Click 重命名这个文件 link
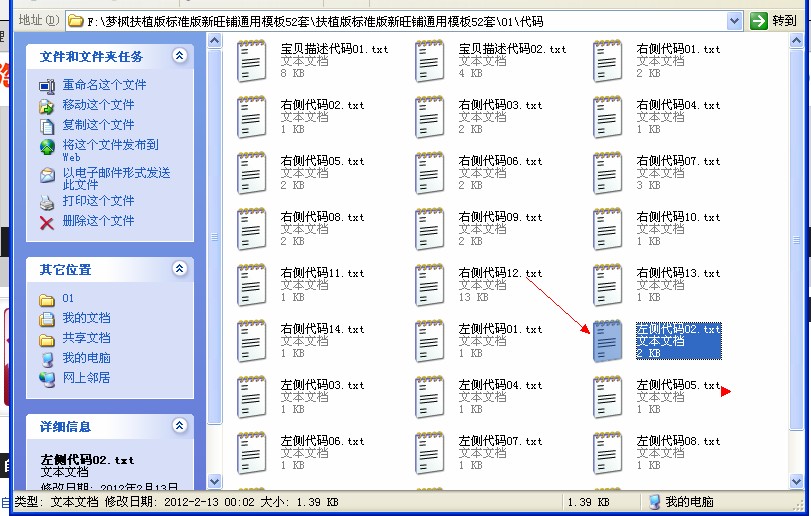811x516 pixels. 104,84
